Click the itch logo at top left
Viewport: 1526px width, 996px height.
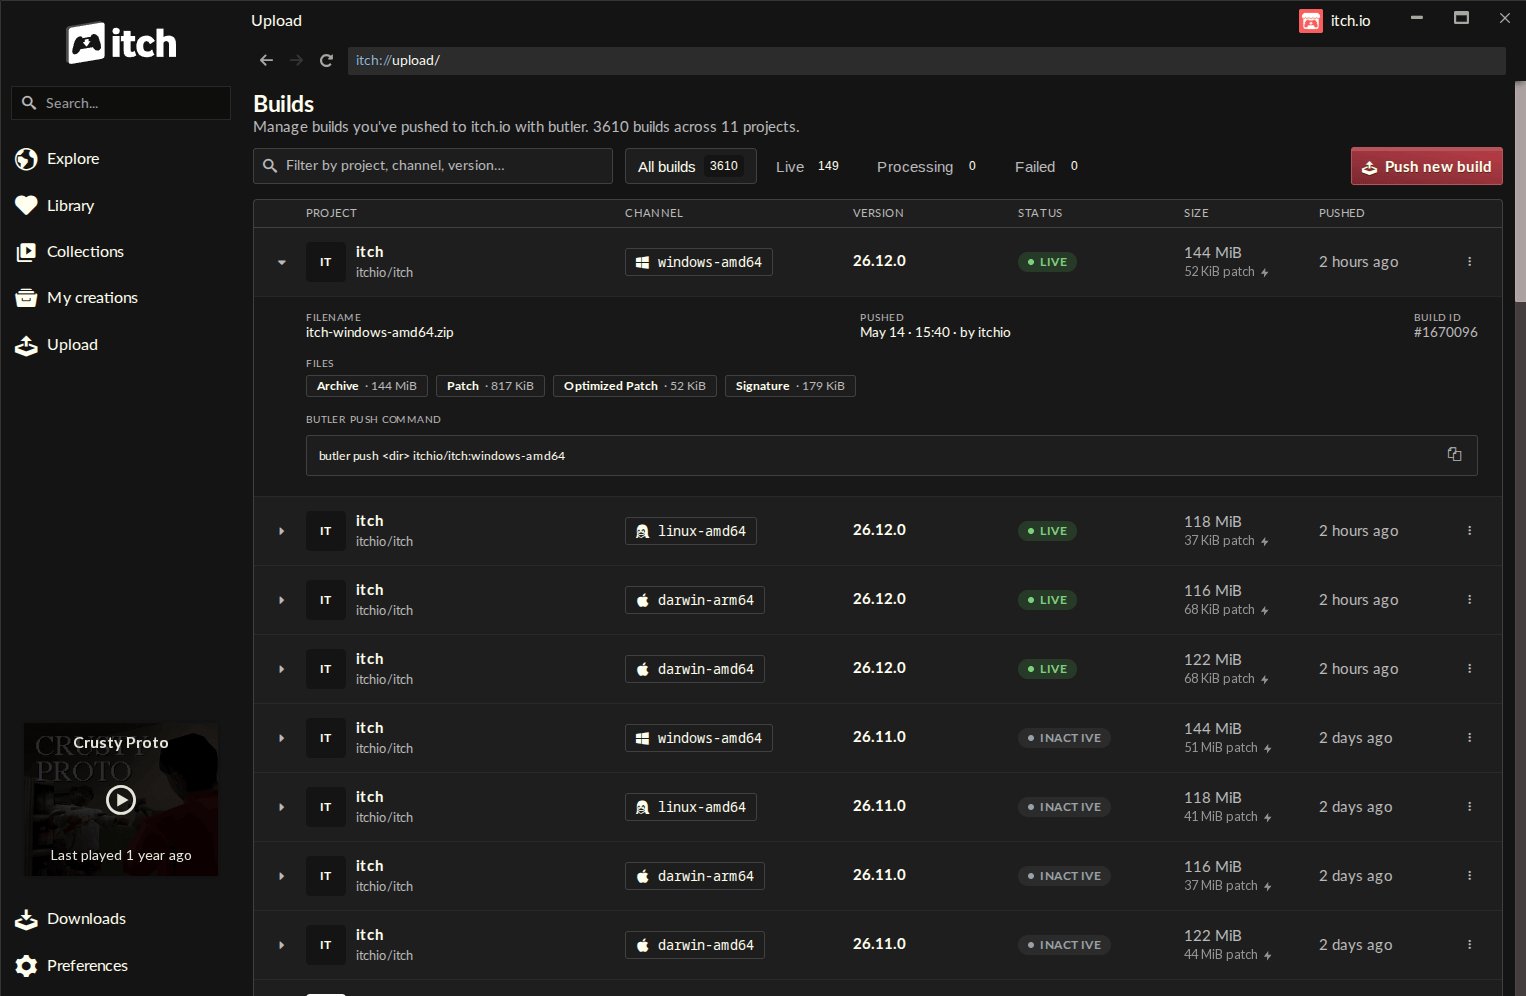(121, 43)
